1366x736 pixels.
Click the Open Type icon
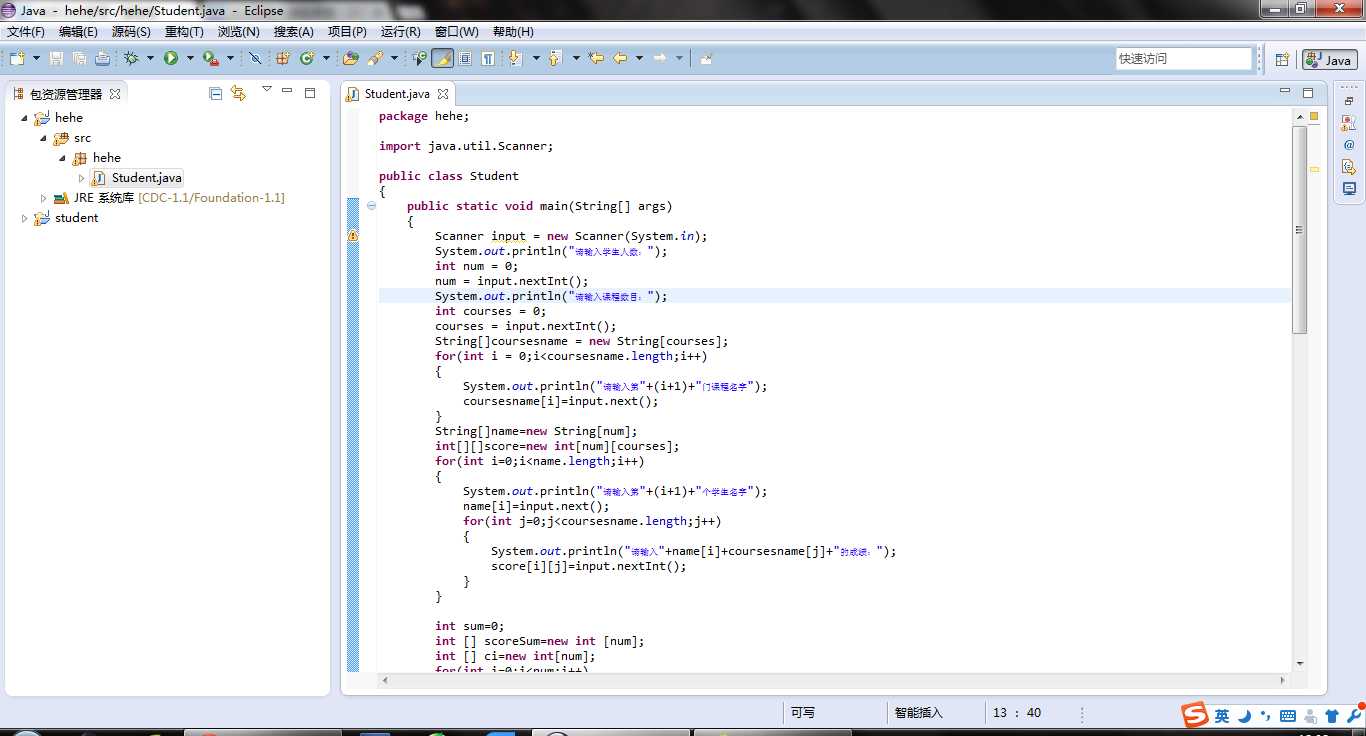[x=350, y=59]
